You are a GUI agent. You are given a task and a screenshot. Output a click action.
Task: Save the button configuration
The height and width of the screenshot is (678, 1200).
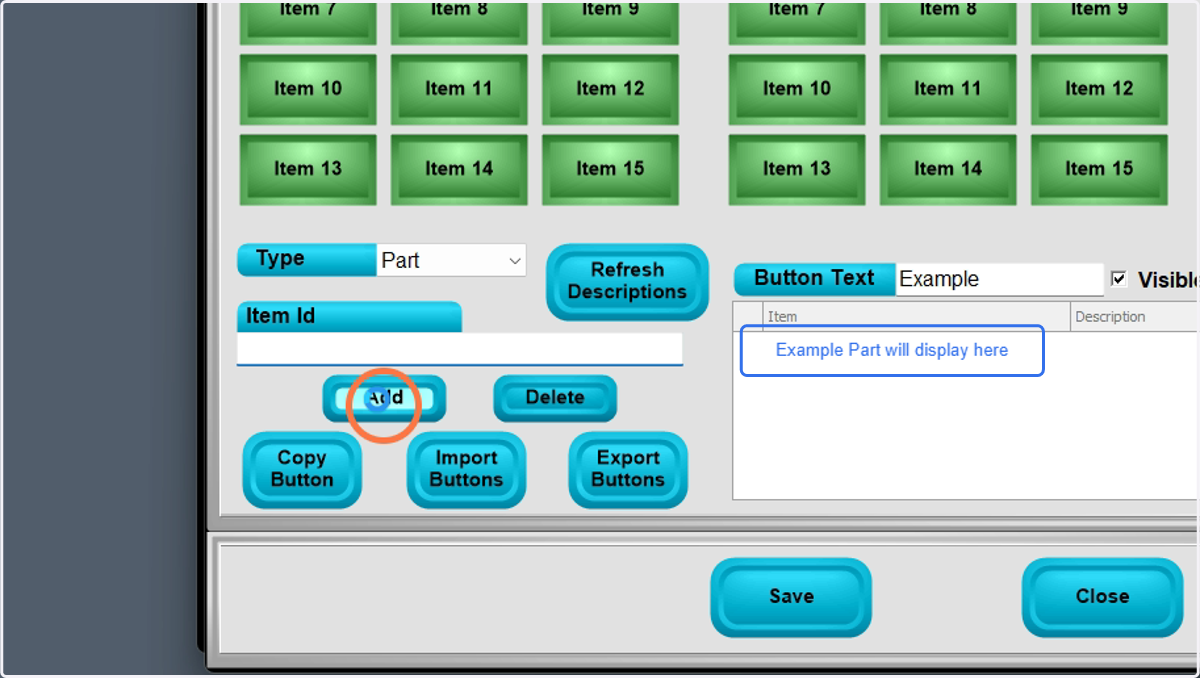pos(791,596)
